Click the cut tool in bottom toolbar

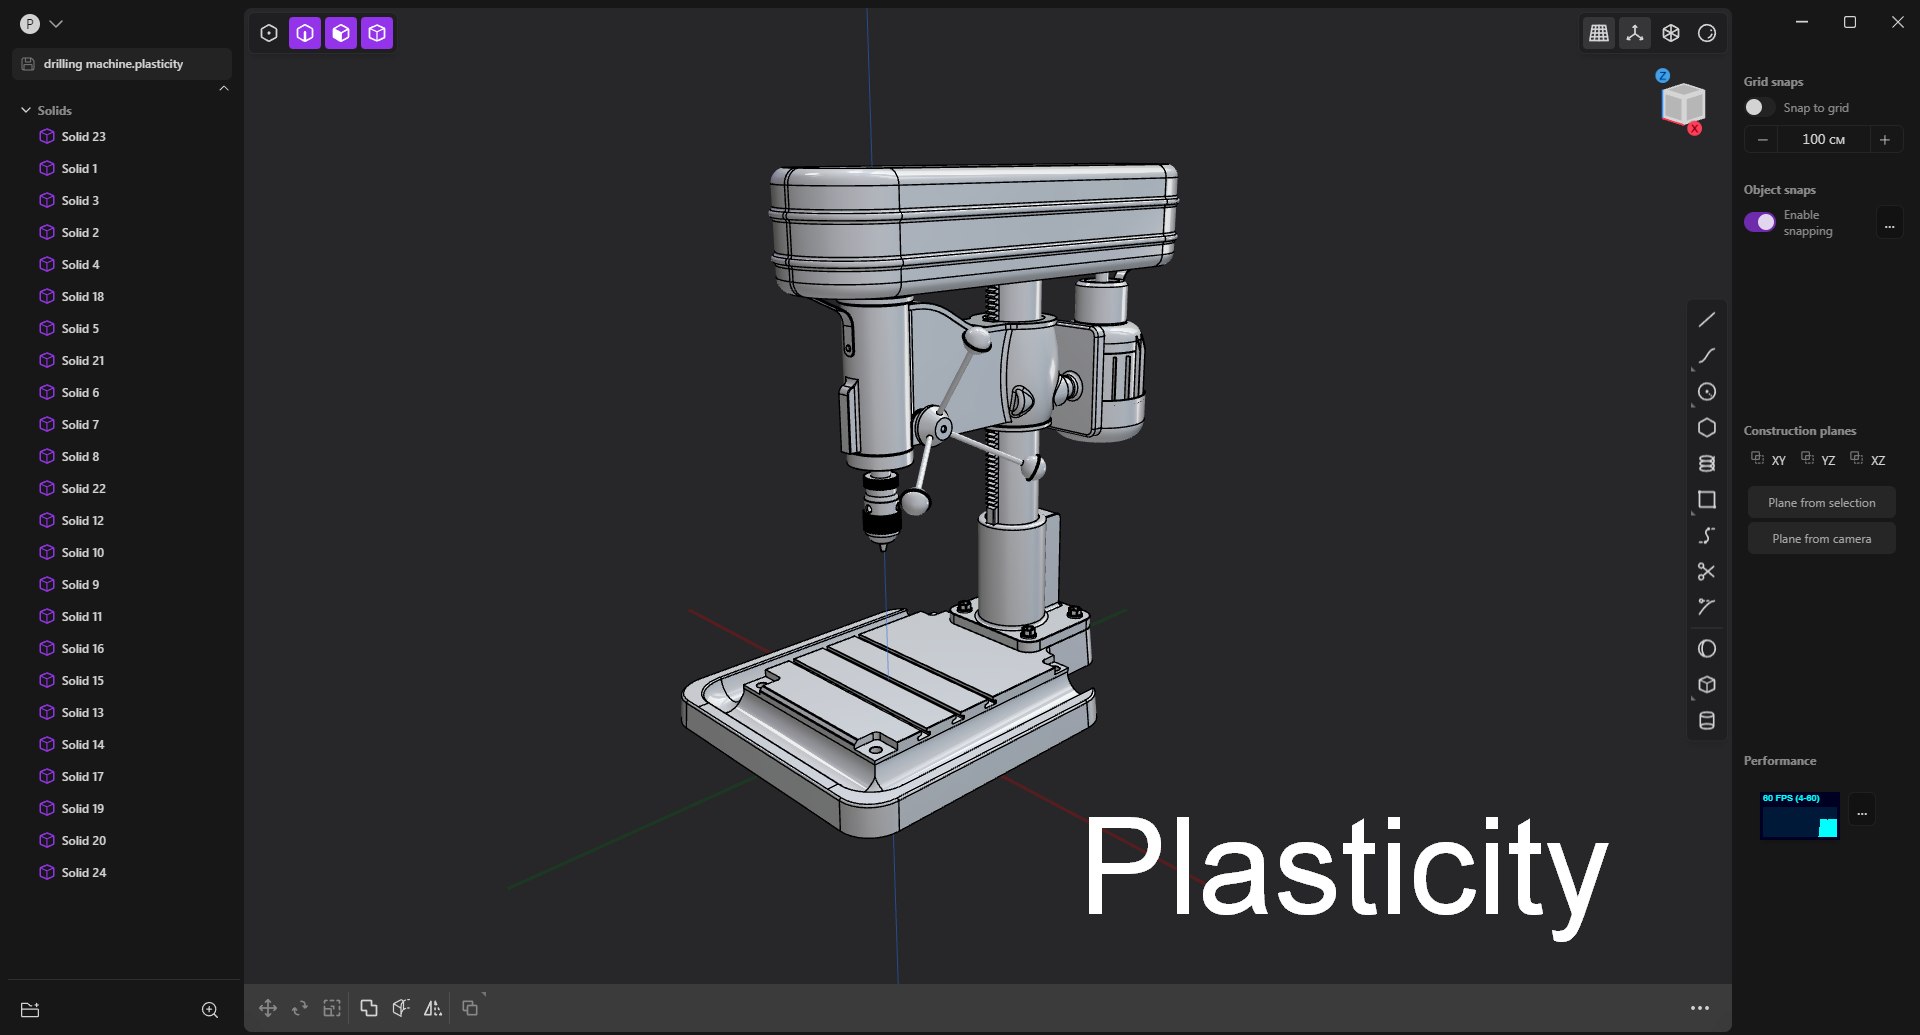click(x=401, y=1008)
